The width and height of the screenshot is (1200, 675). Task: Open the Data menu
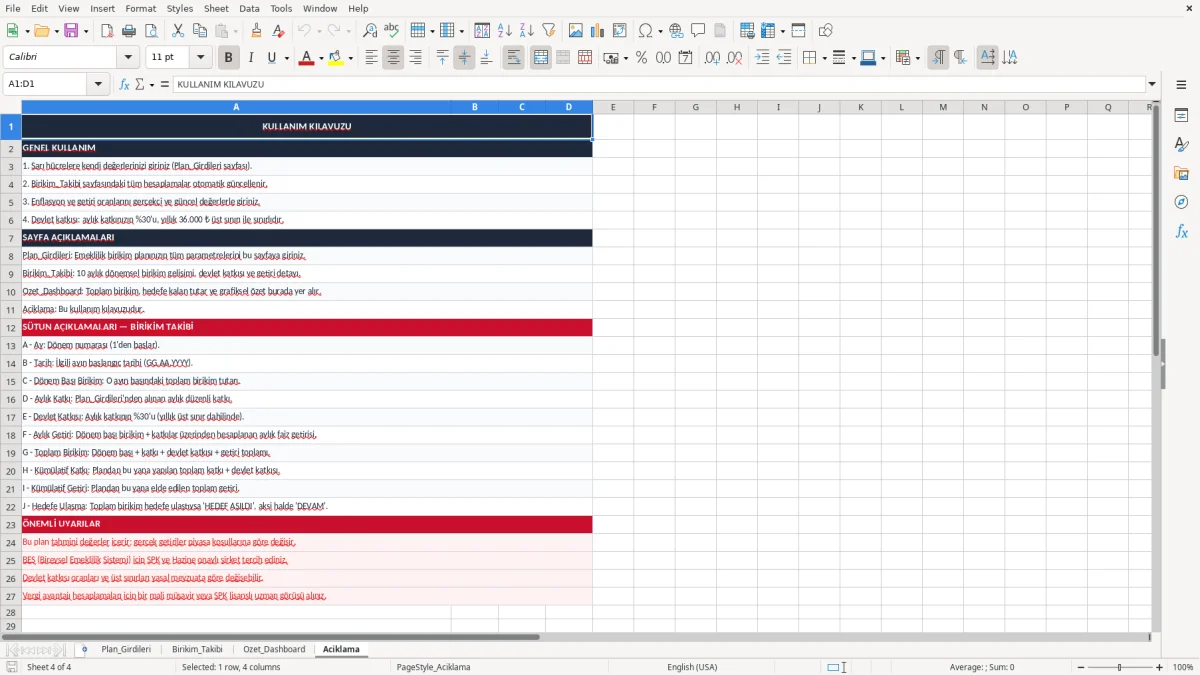(249, 8)
